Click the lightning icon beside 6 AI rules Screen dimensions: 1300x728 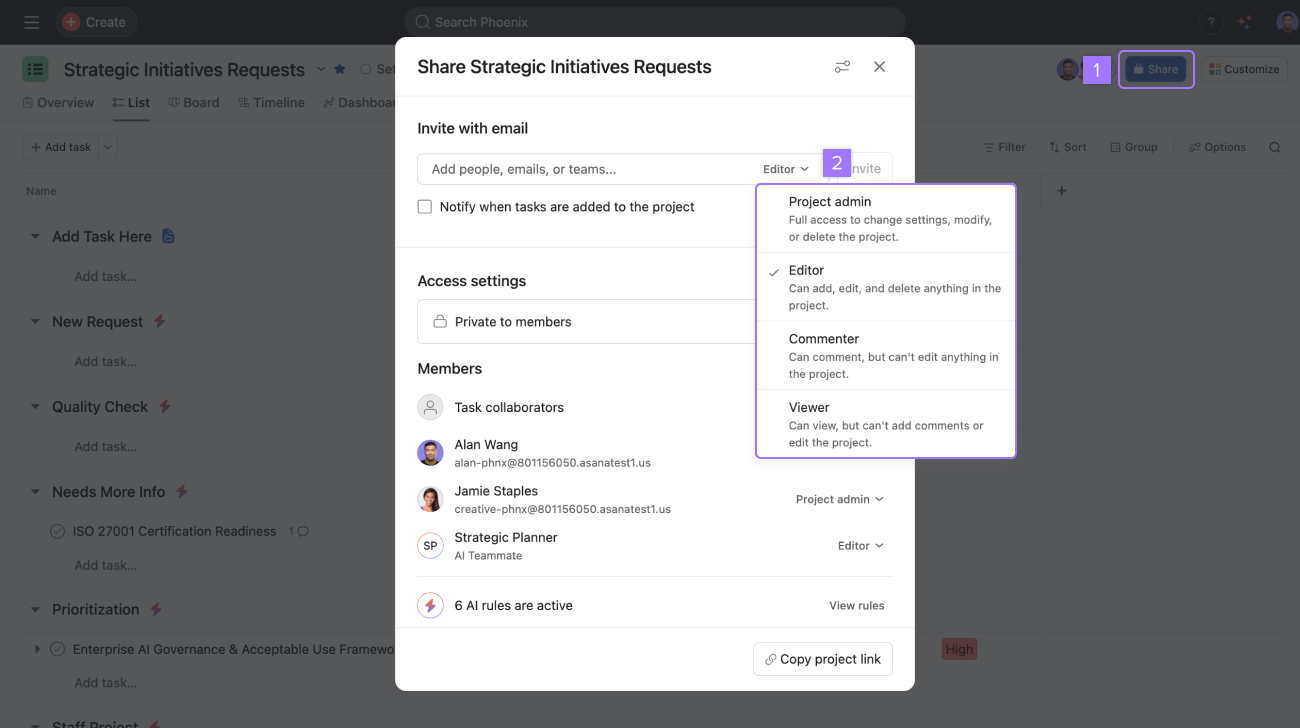click(x=430, y=605)
